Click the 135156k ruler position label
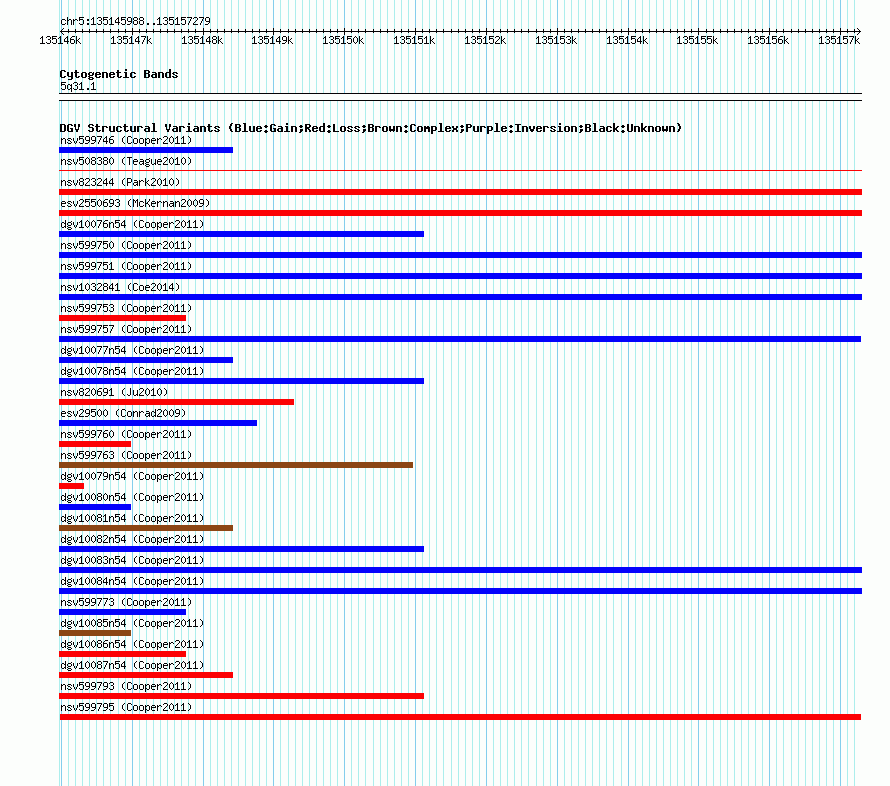This screenshot has width=890, height=786. pos(768,40)
